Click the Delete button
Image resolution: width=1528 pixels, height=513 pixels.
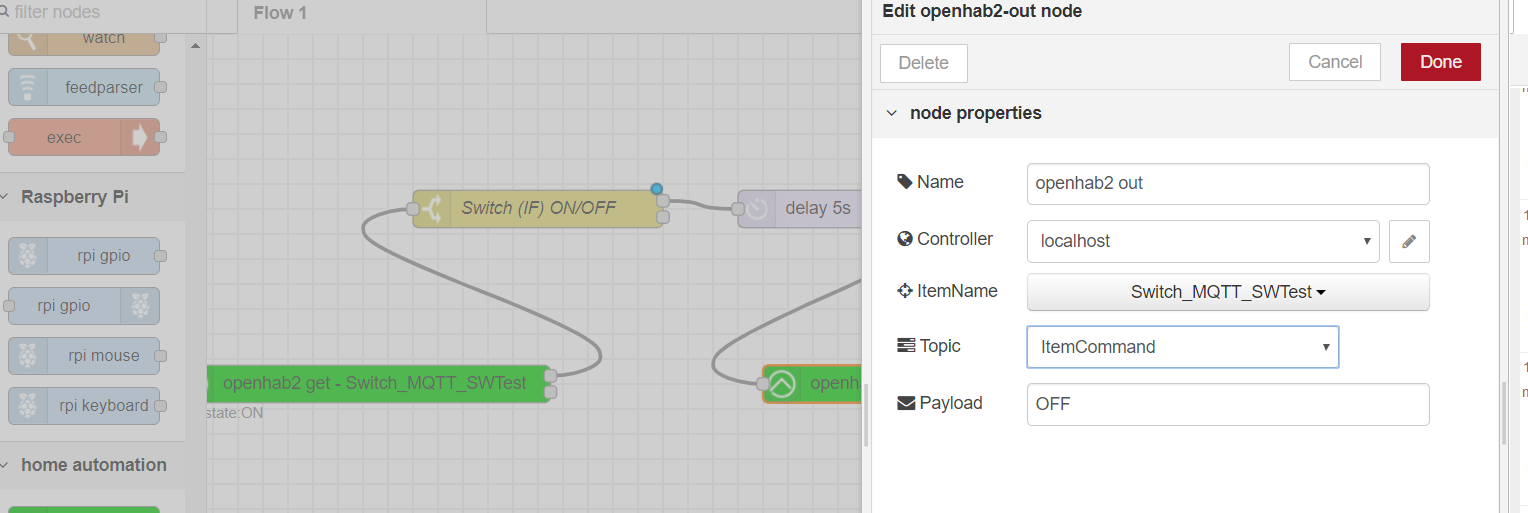point(923,63)
